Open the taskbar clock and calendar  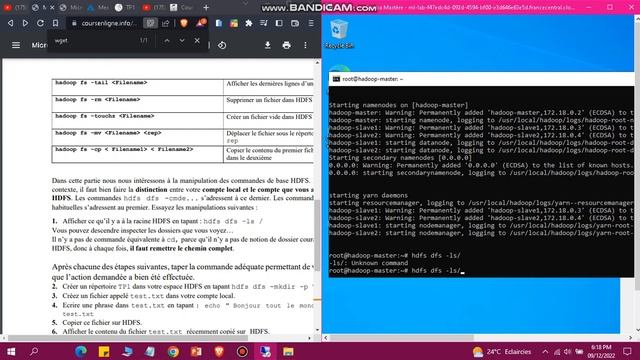tap(601, 351)
